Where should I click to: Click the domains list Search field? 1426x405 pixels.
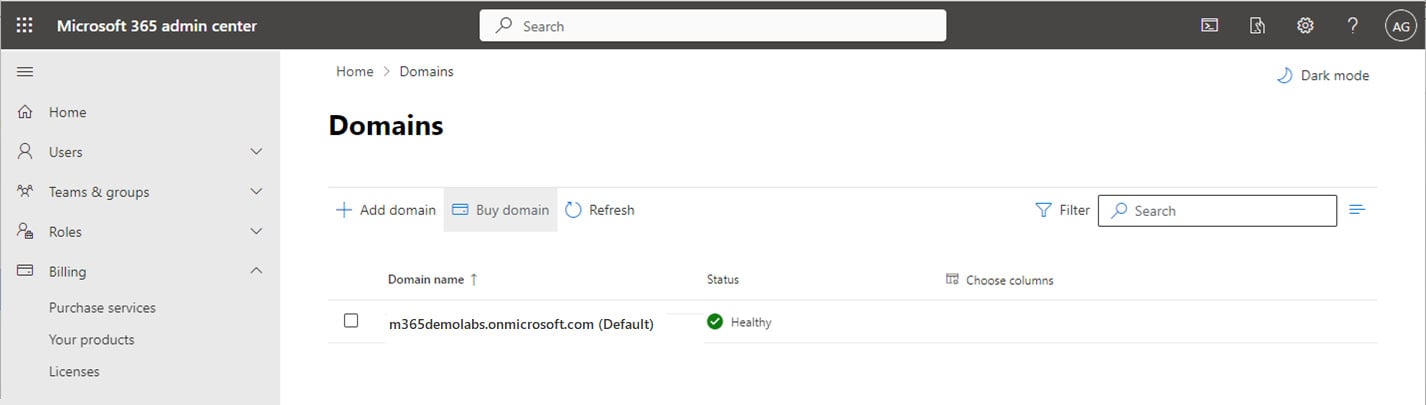coord(1217,211)
